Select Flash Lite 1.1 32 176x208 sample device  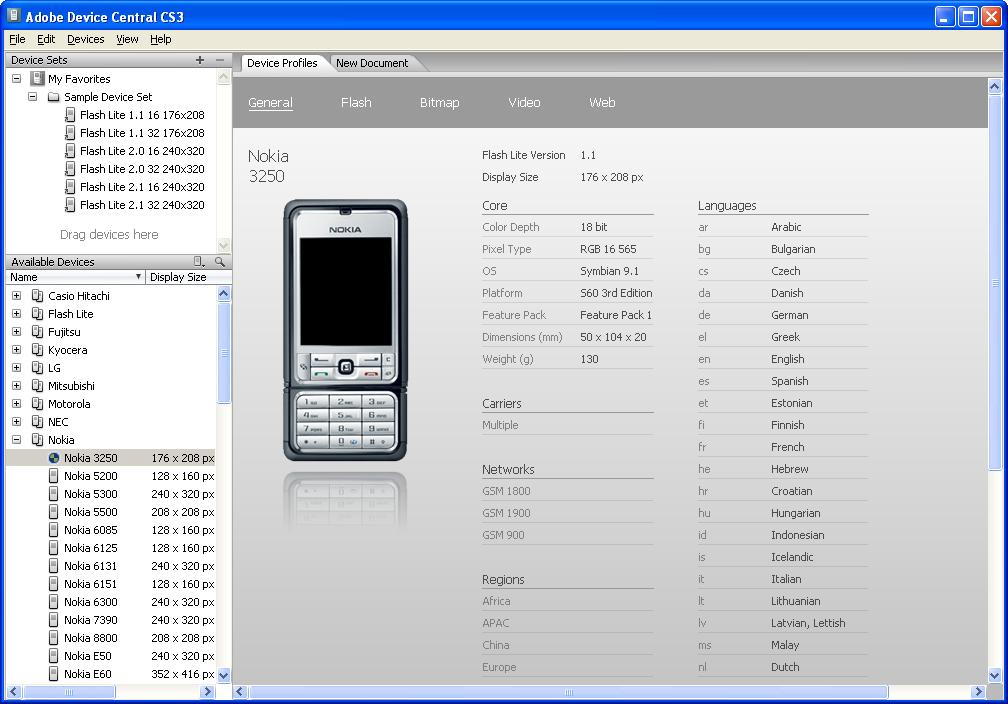142,133
